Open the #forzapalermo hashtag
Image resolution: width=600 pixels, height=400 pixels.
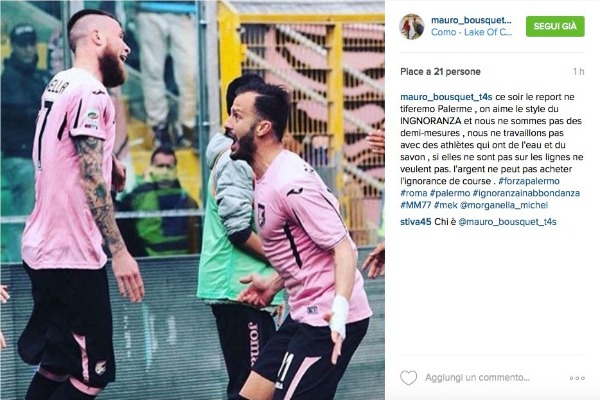click(529, 181)
